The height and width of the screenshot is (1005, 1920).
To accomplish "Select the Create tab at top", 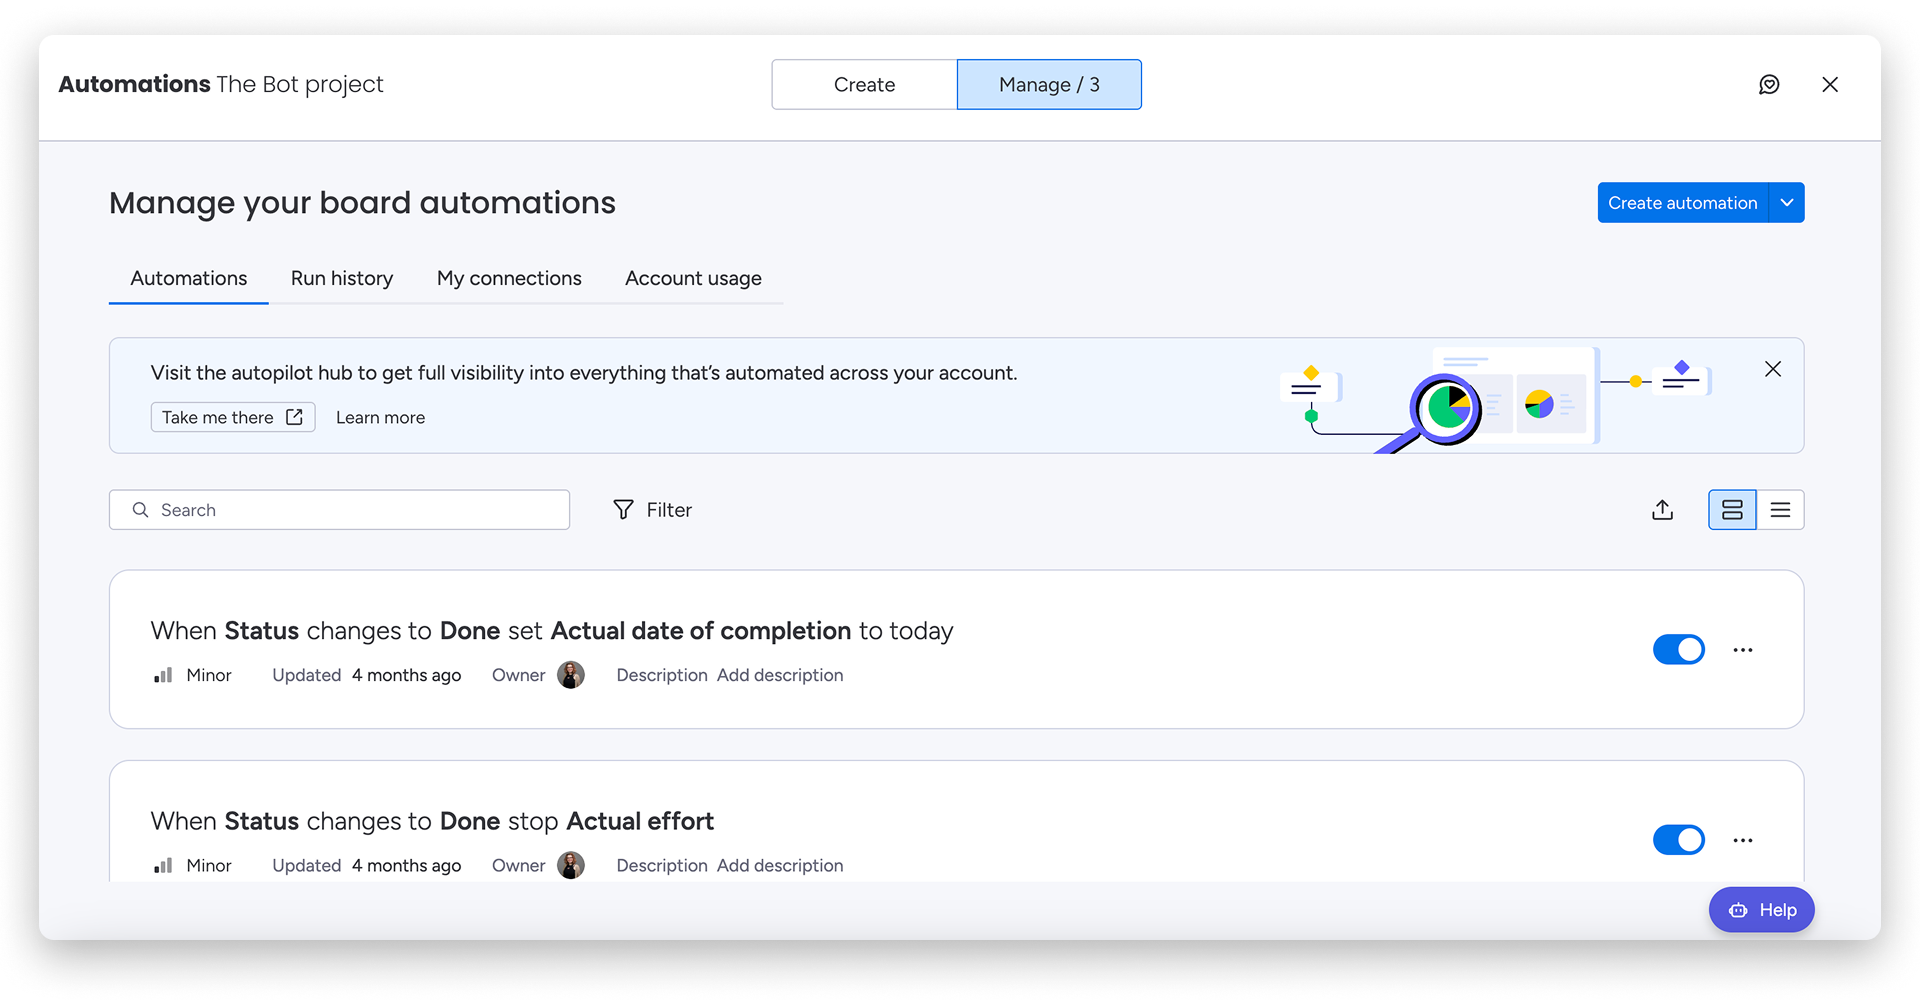I will 864,85.
